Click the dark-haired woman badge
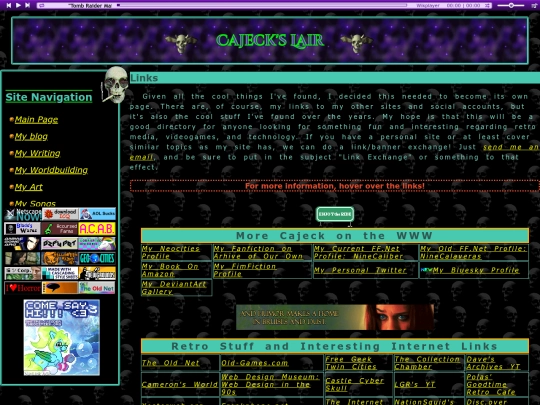This screenshot has height=405, width=540. 23,258
